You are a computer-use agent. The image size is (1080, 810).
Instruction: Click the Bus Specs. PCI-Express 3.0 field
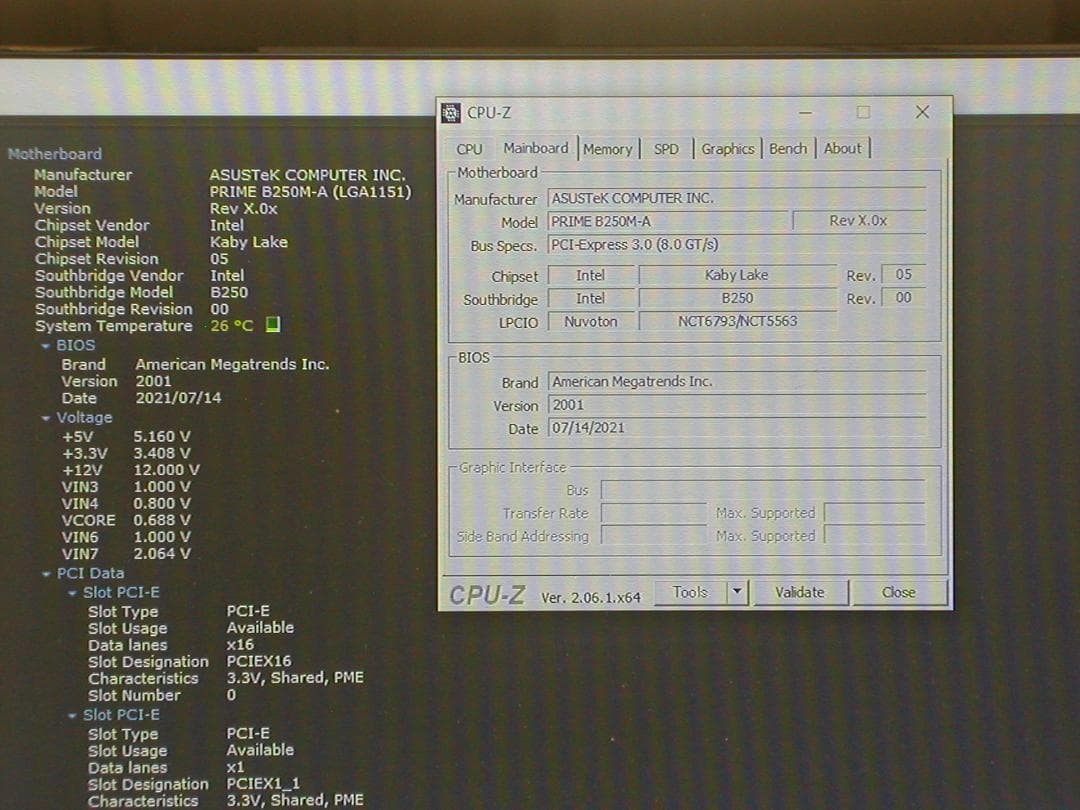coord(737,245)
